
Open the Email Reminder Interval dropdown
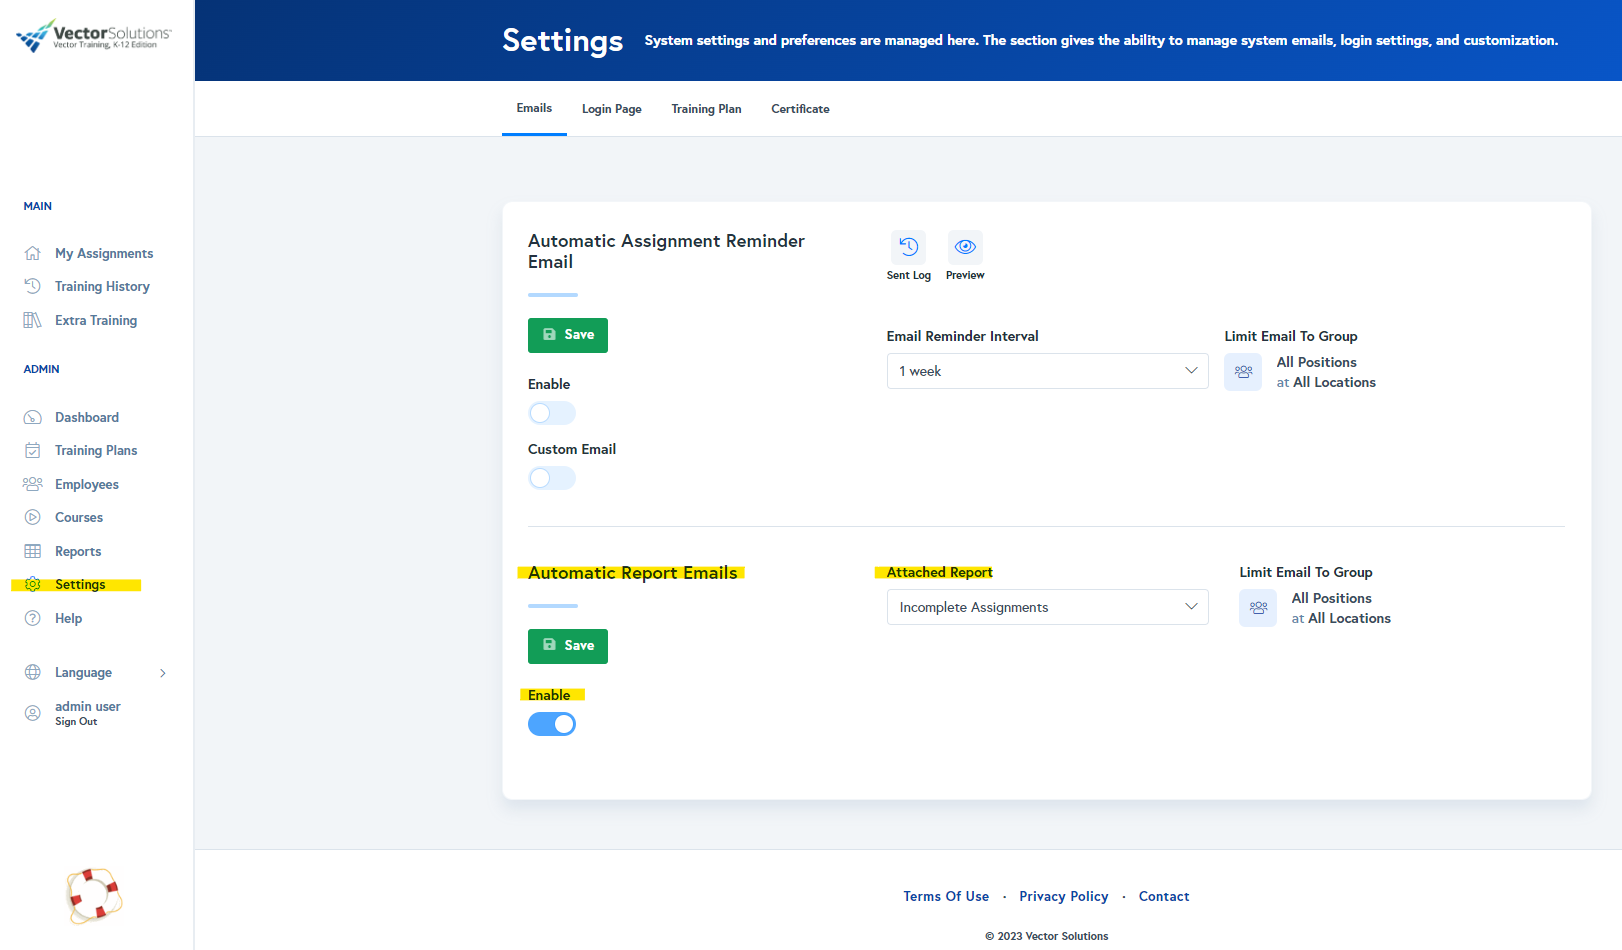[x=1047, y=371]
